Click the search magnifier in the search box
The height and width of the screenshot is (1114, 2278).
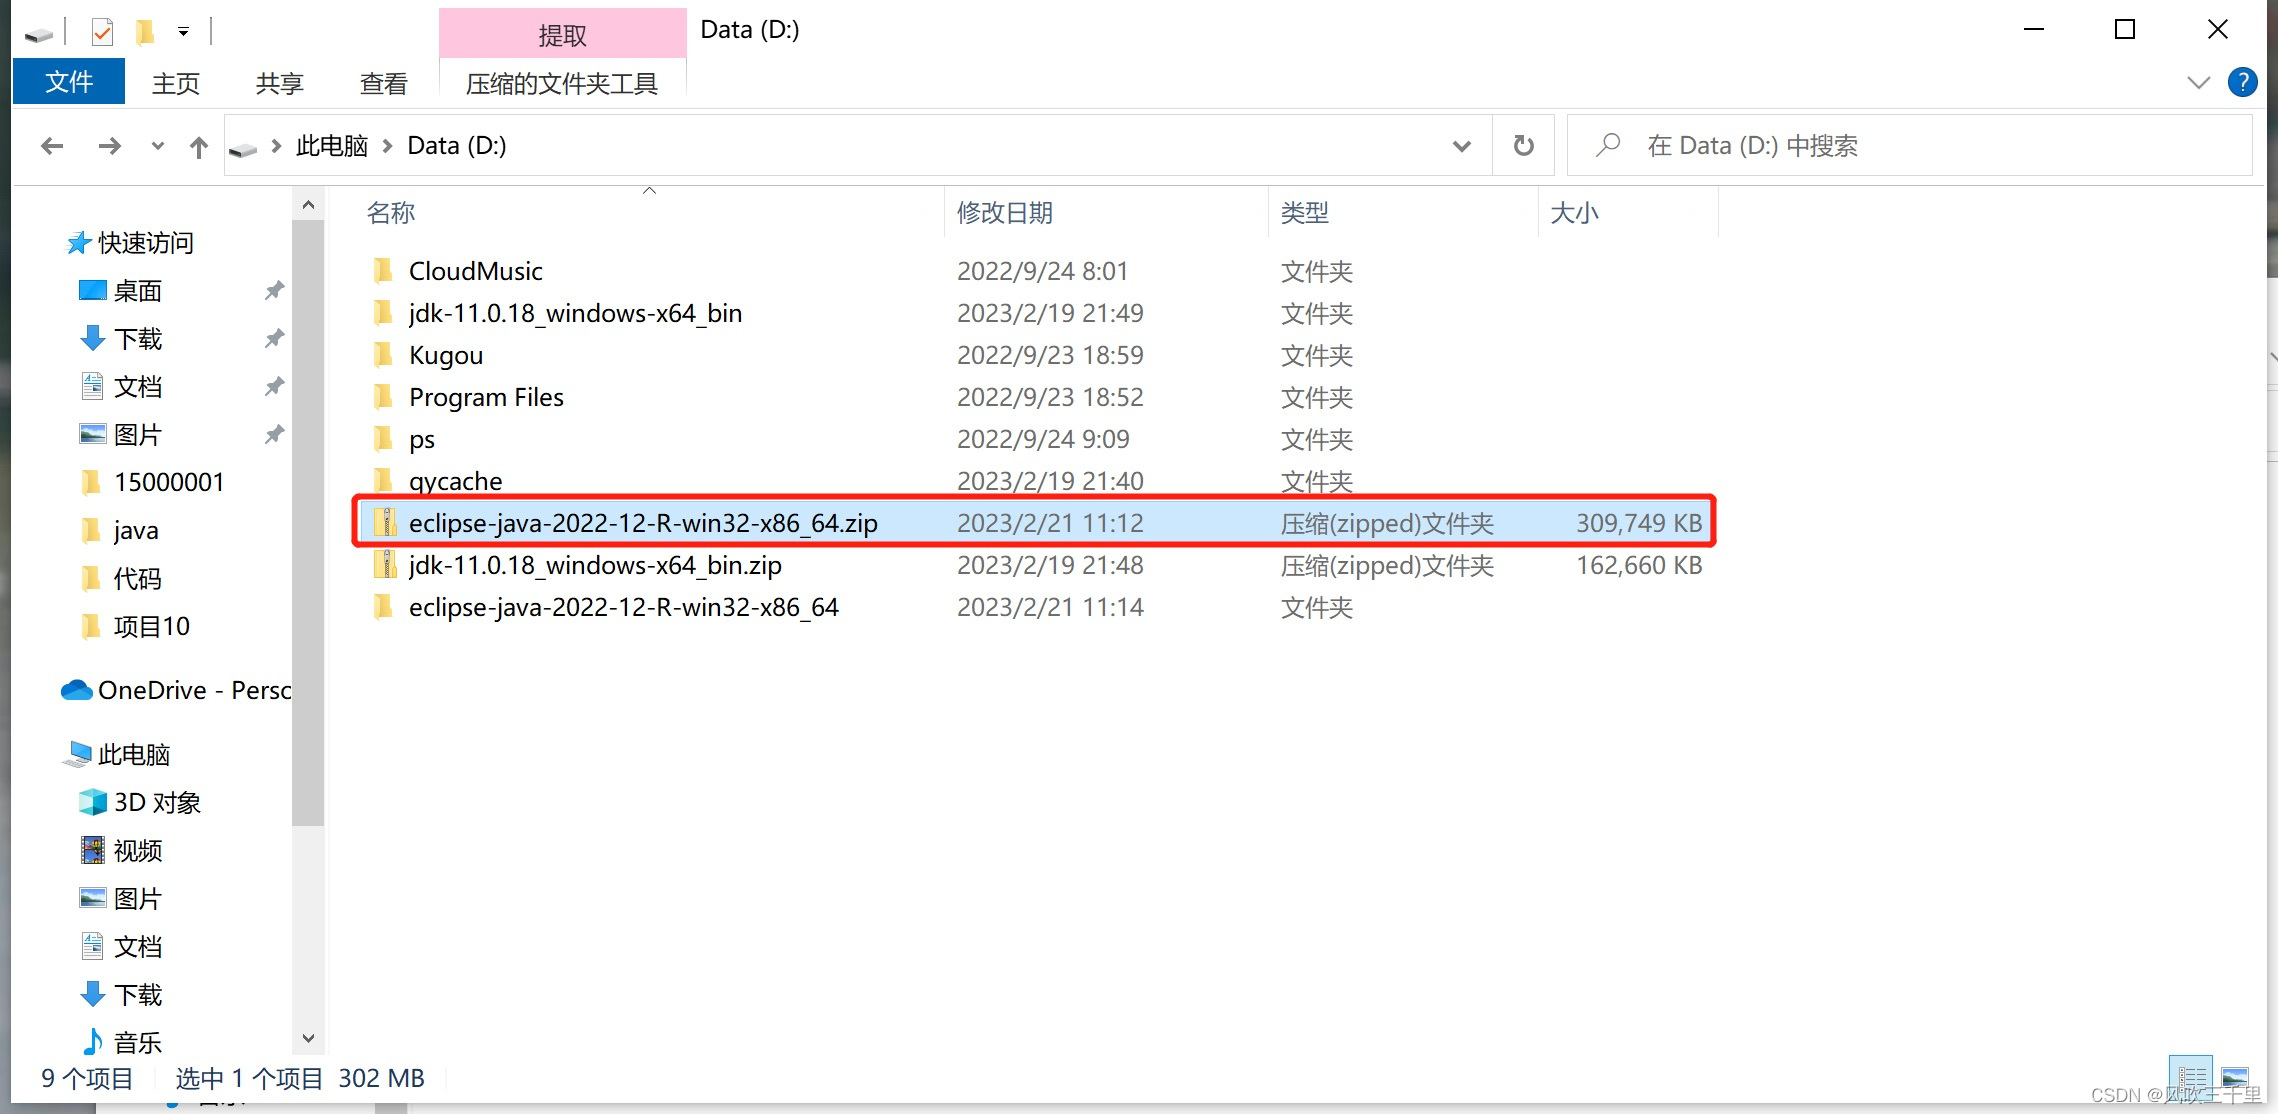tap(1607, 145)
